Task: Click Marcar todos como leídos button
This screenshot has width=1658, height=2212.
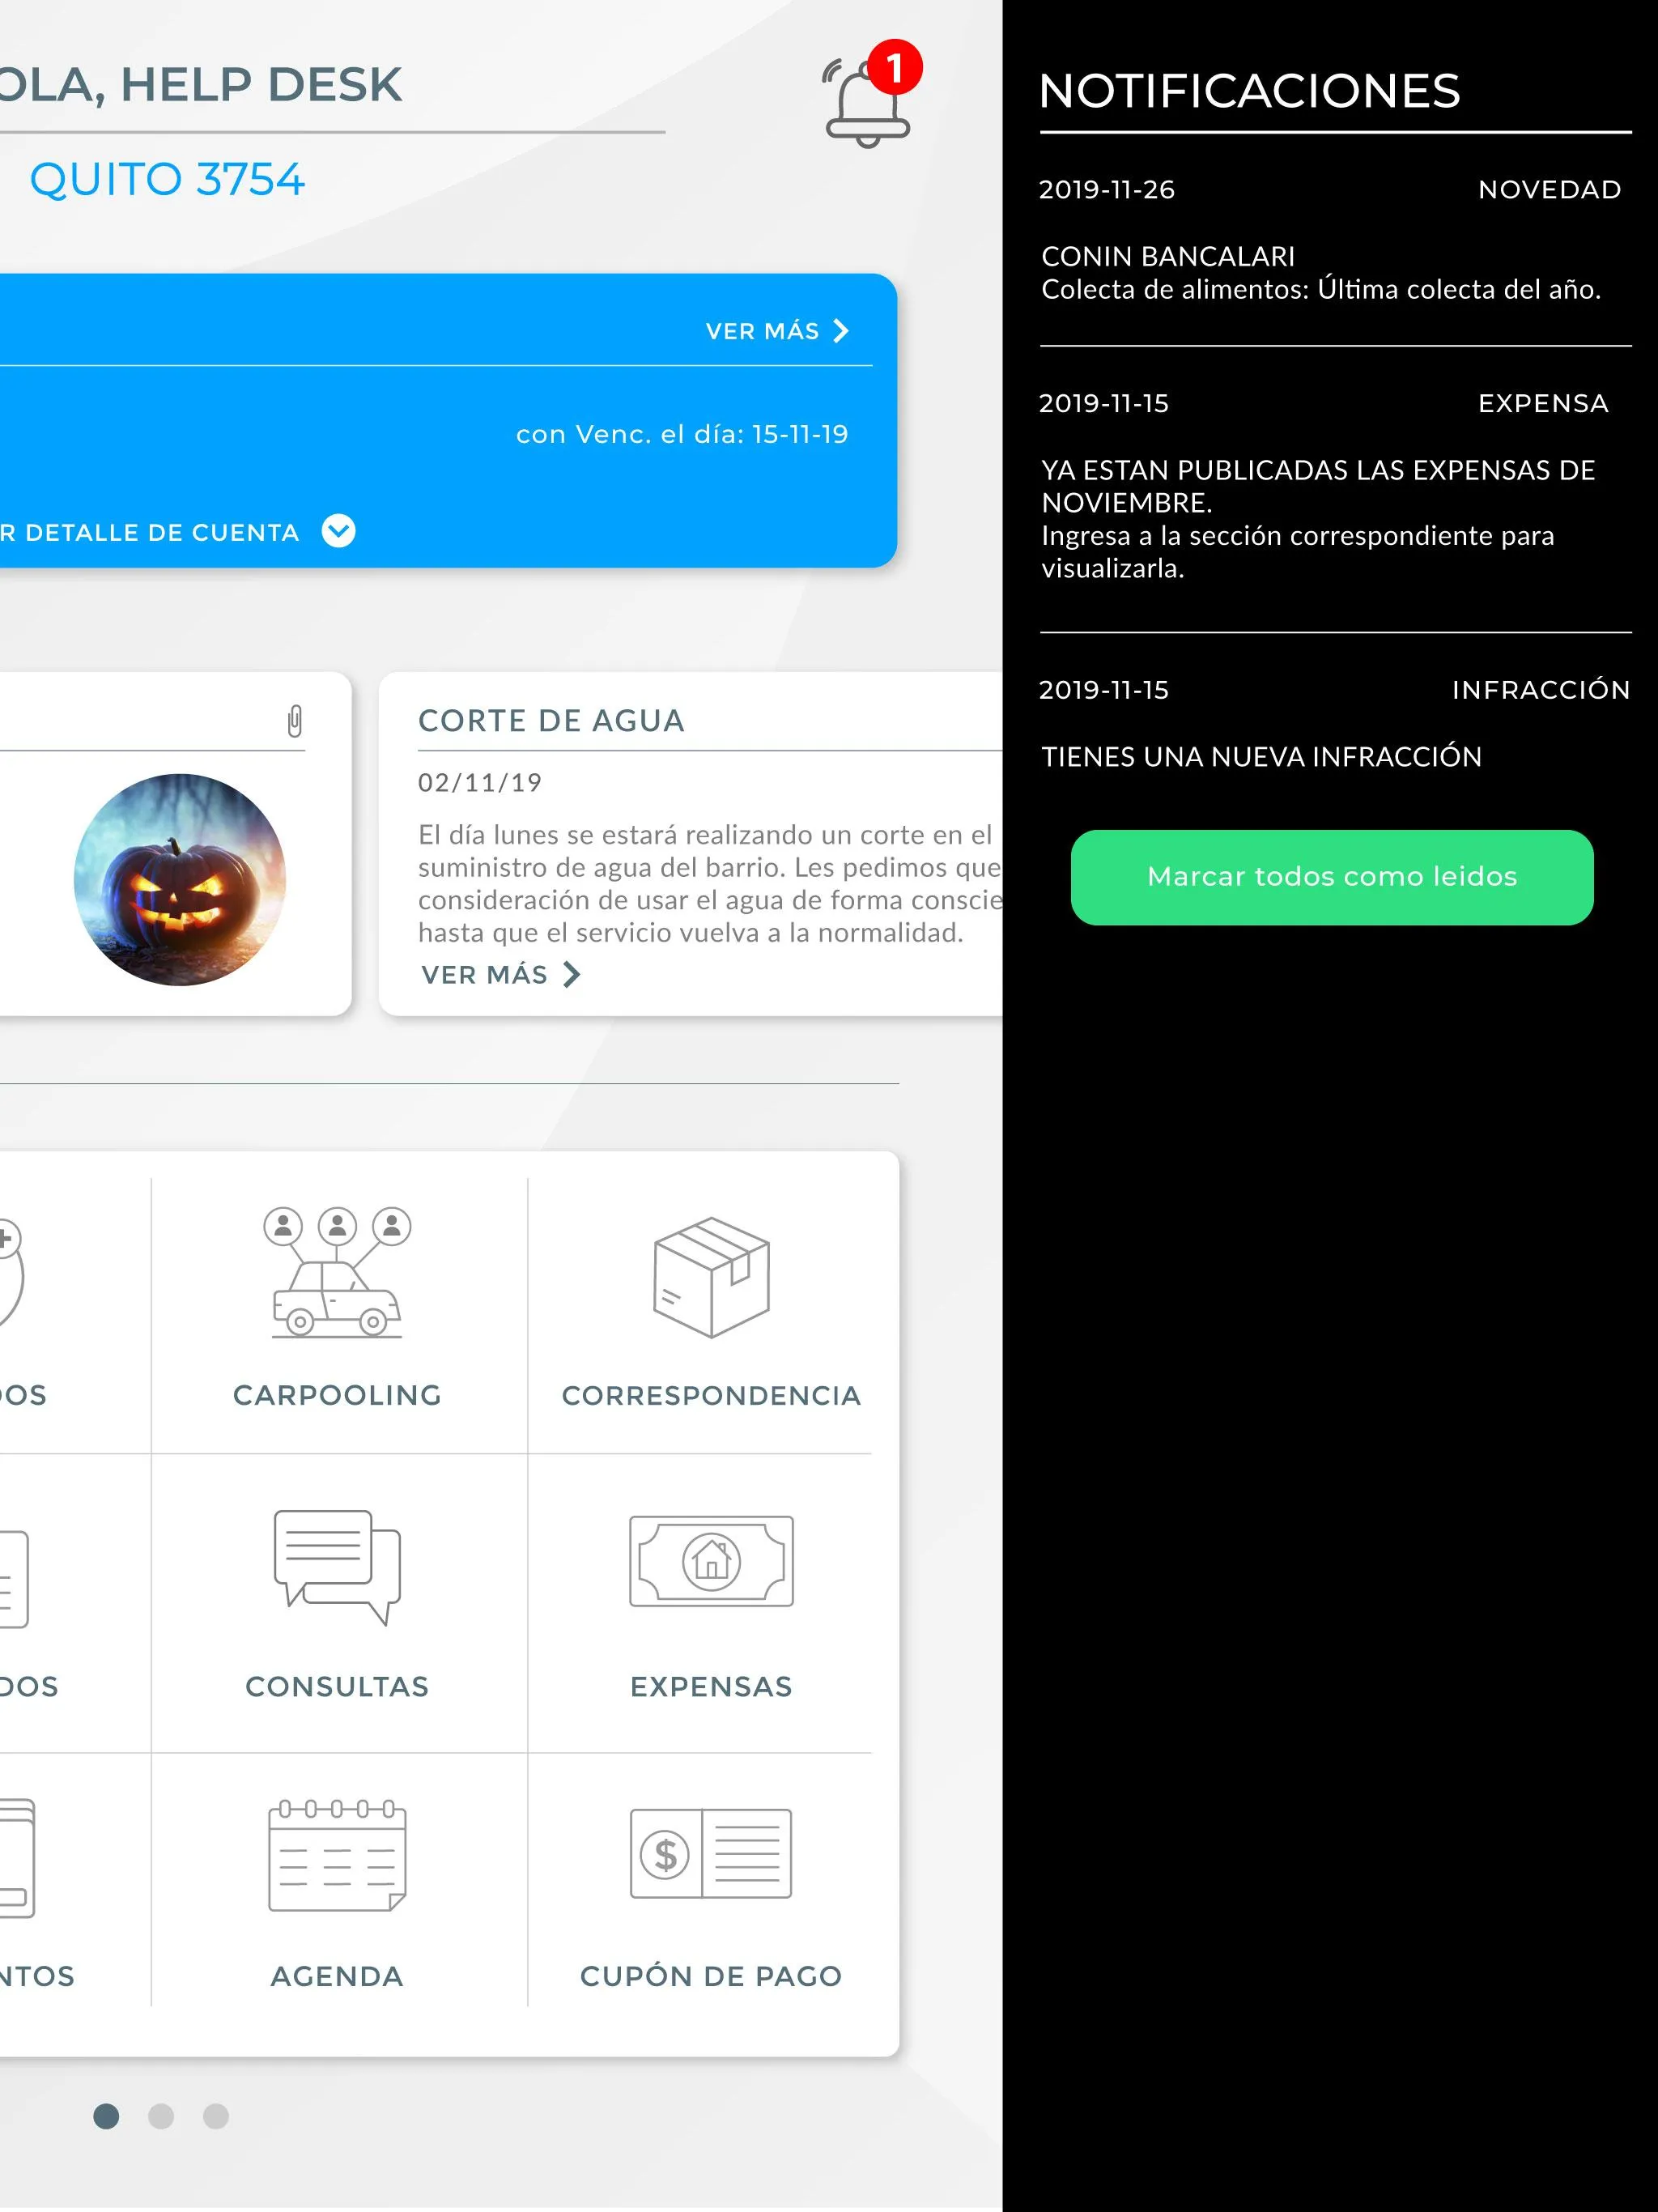Action: 1333,874
